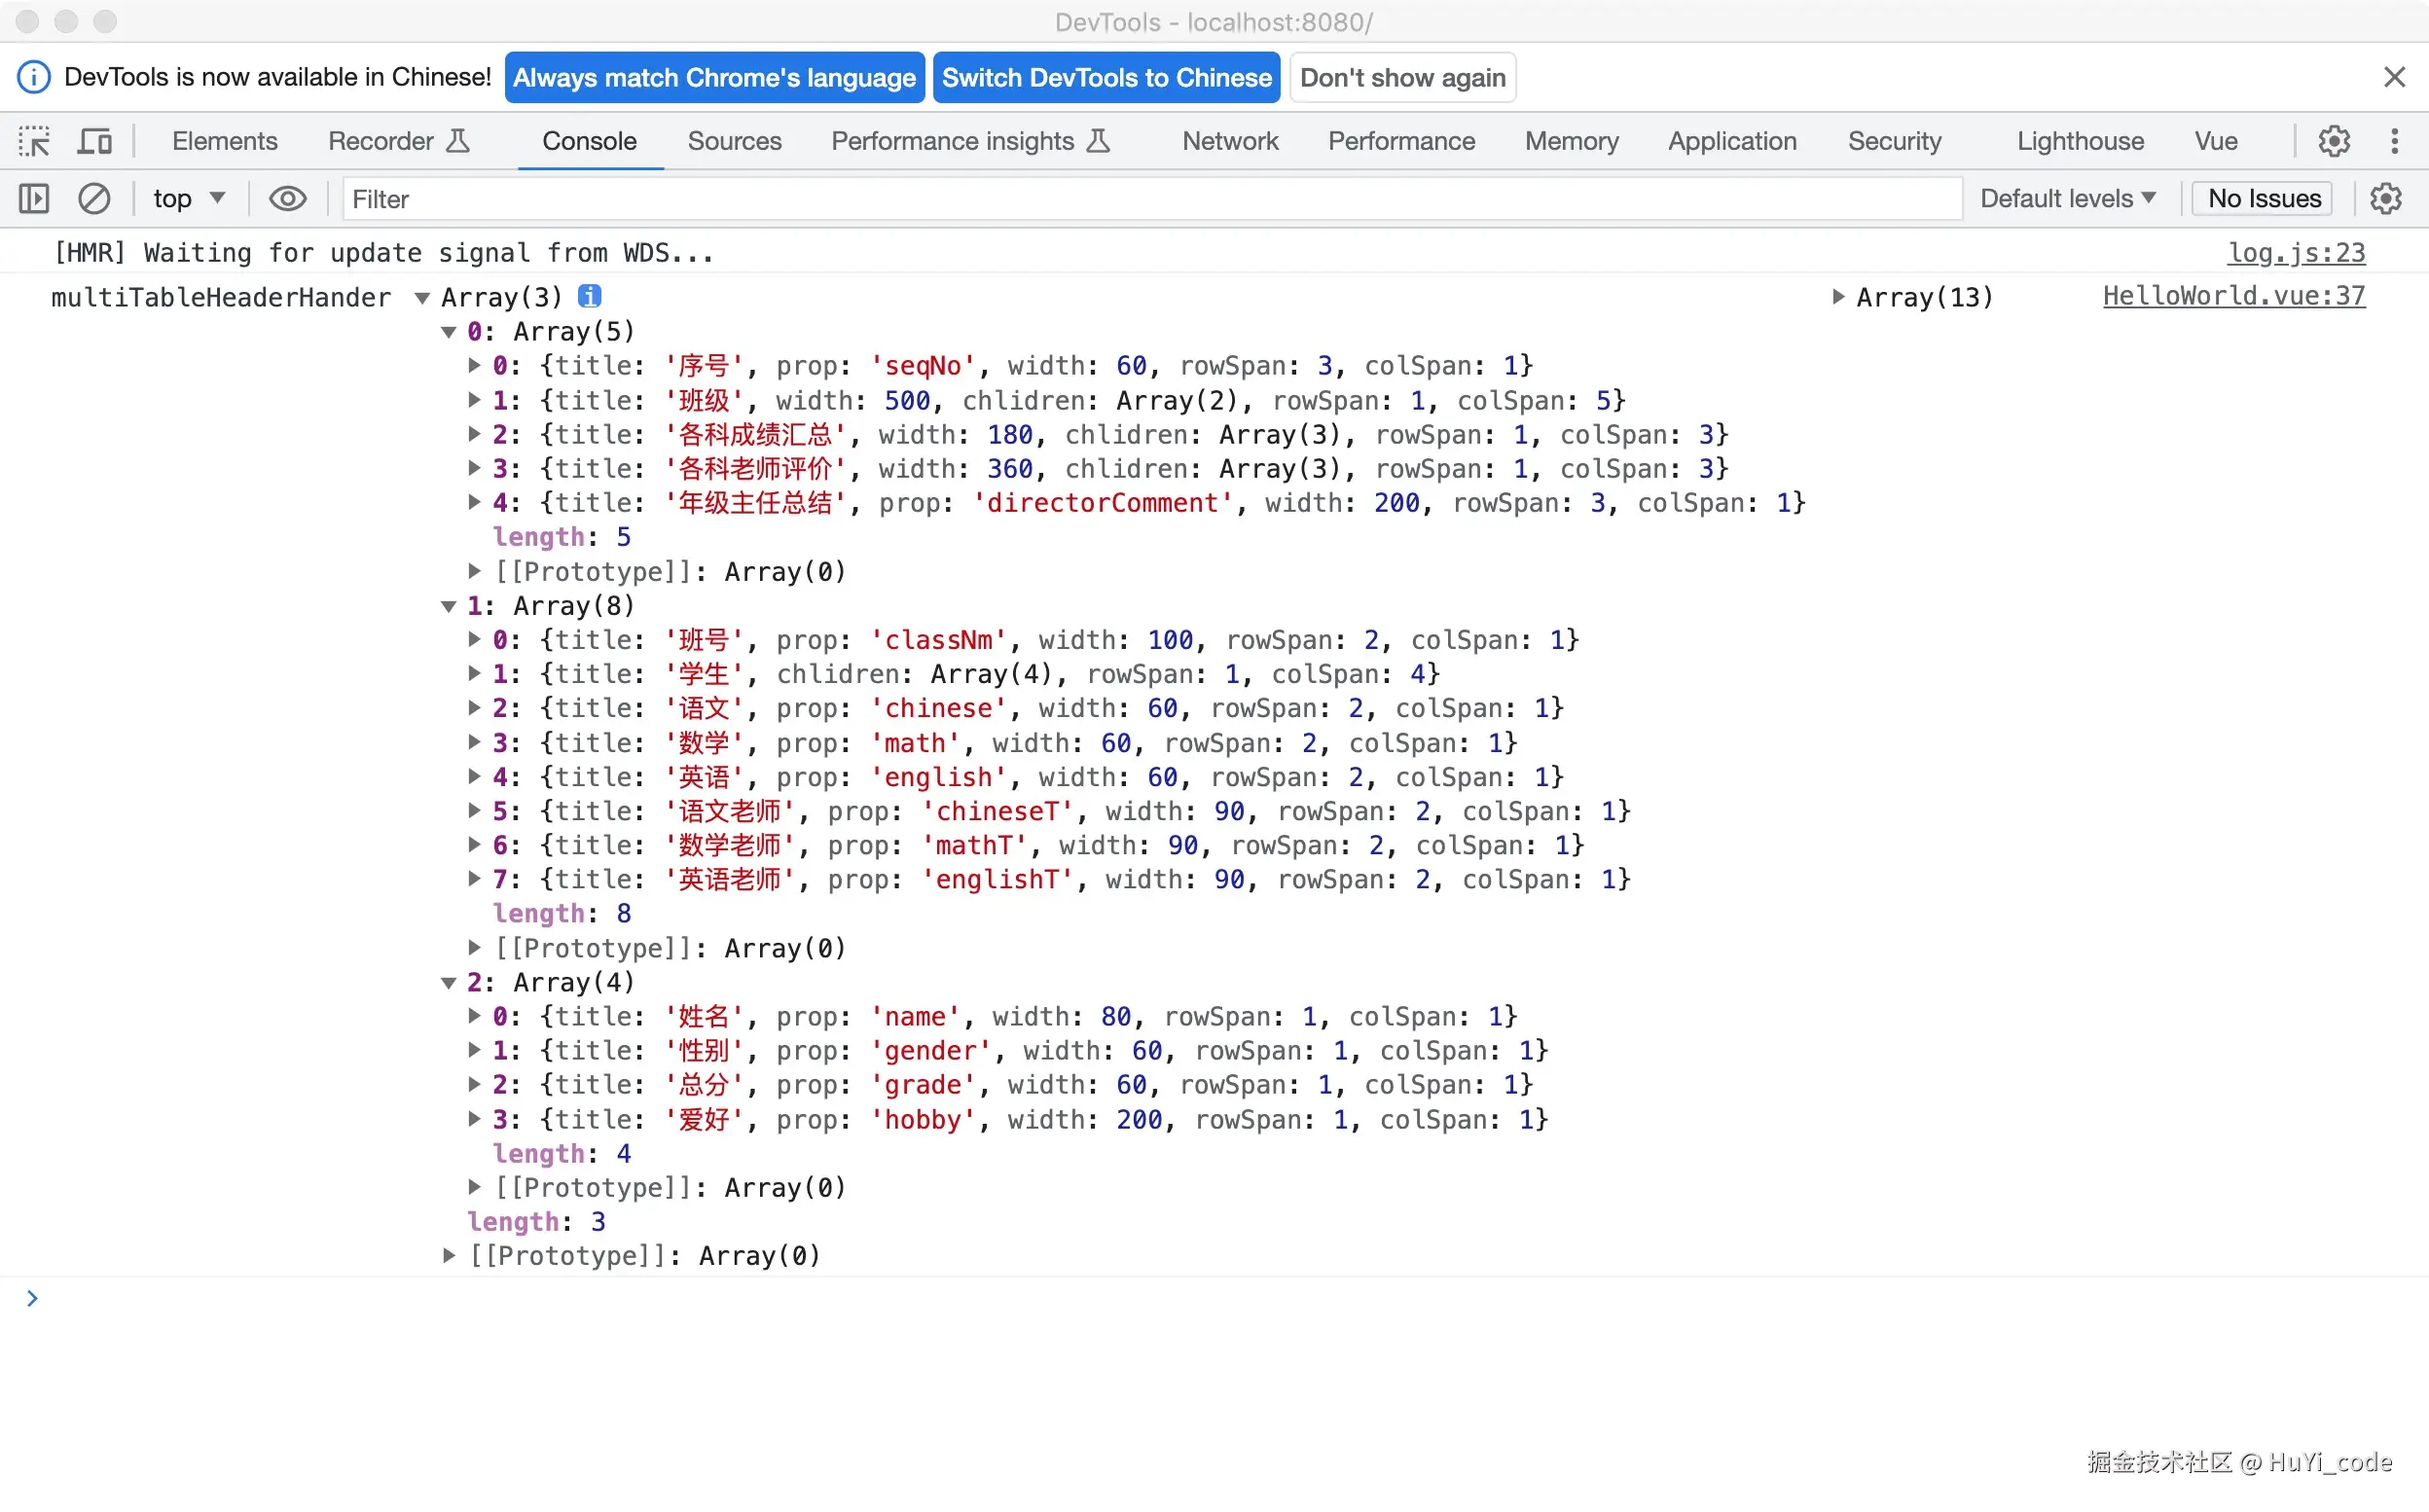
Task: Show the console sidebar panel icon
Action: coord(34,198)
